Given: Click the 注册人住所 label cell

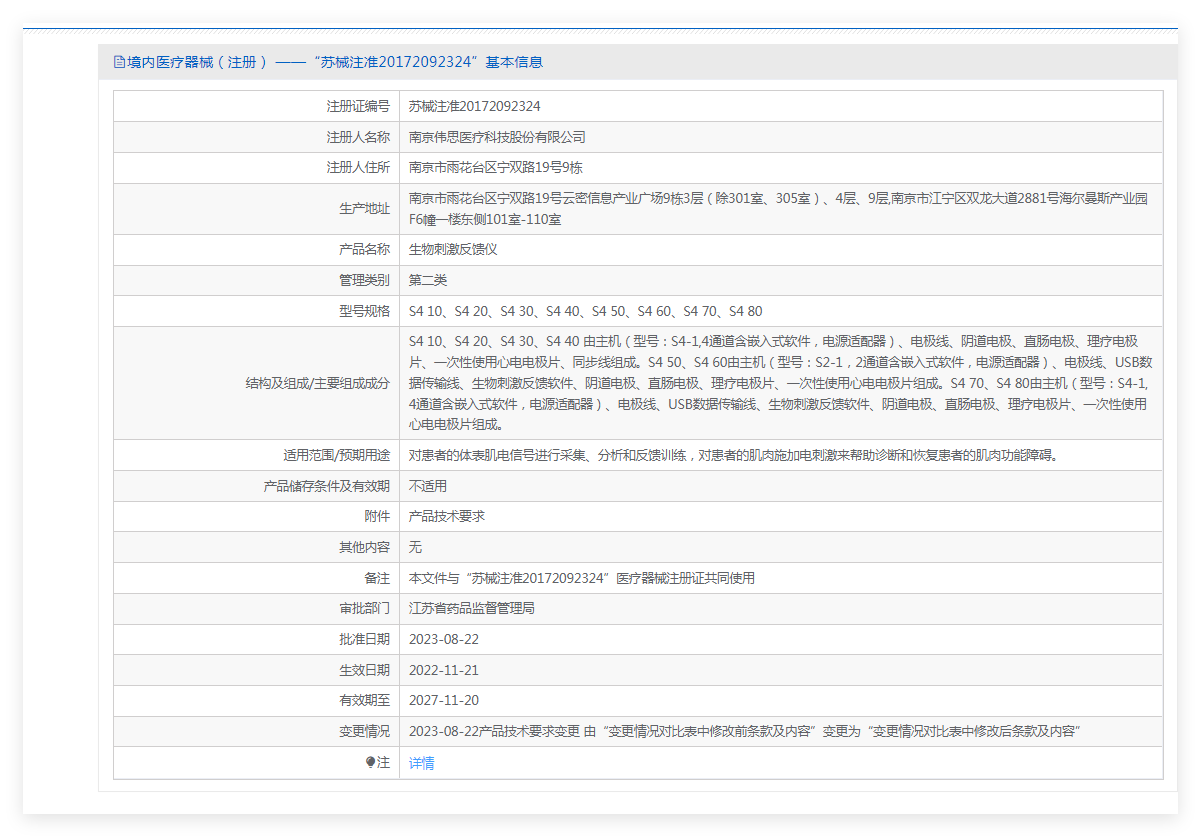Looking at the screenshot, I should tap(256, 168).
